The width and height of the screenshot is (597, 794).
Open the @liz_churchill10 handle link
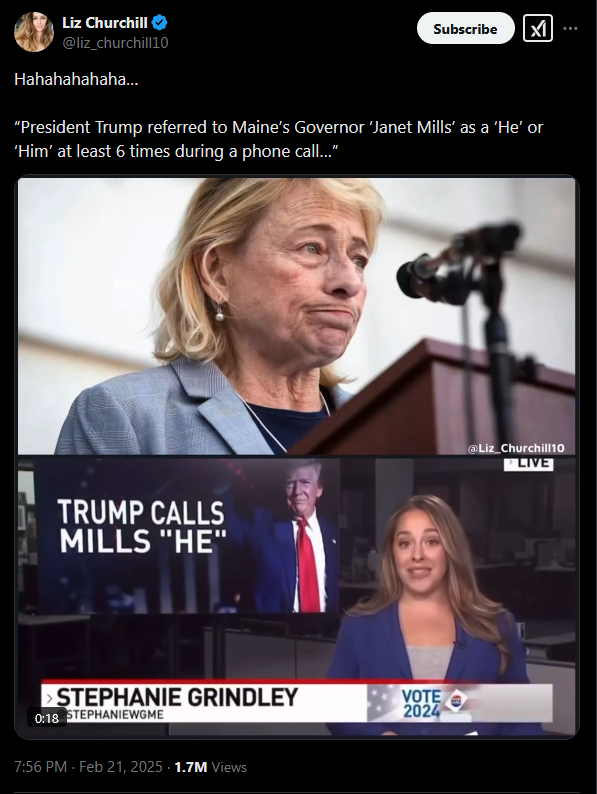[x=115, y=43]
